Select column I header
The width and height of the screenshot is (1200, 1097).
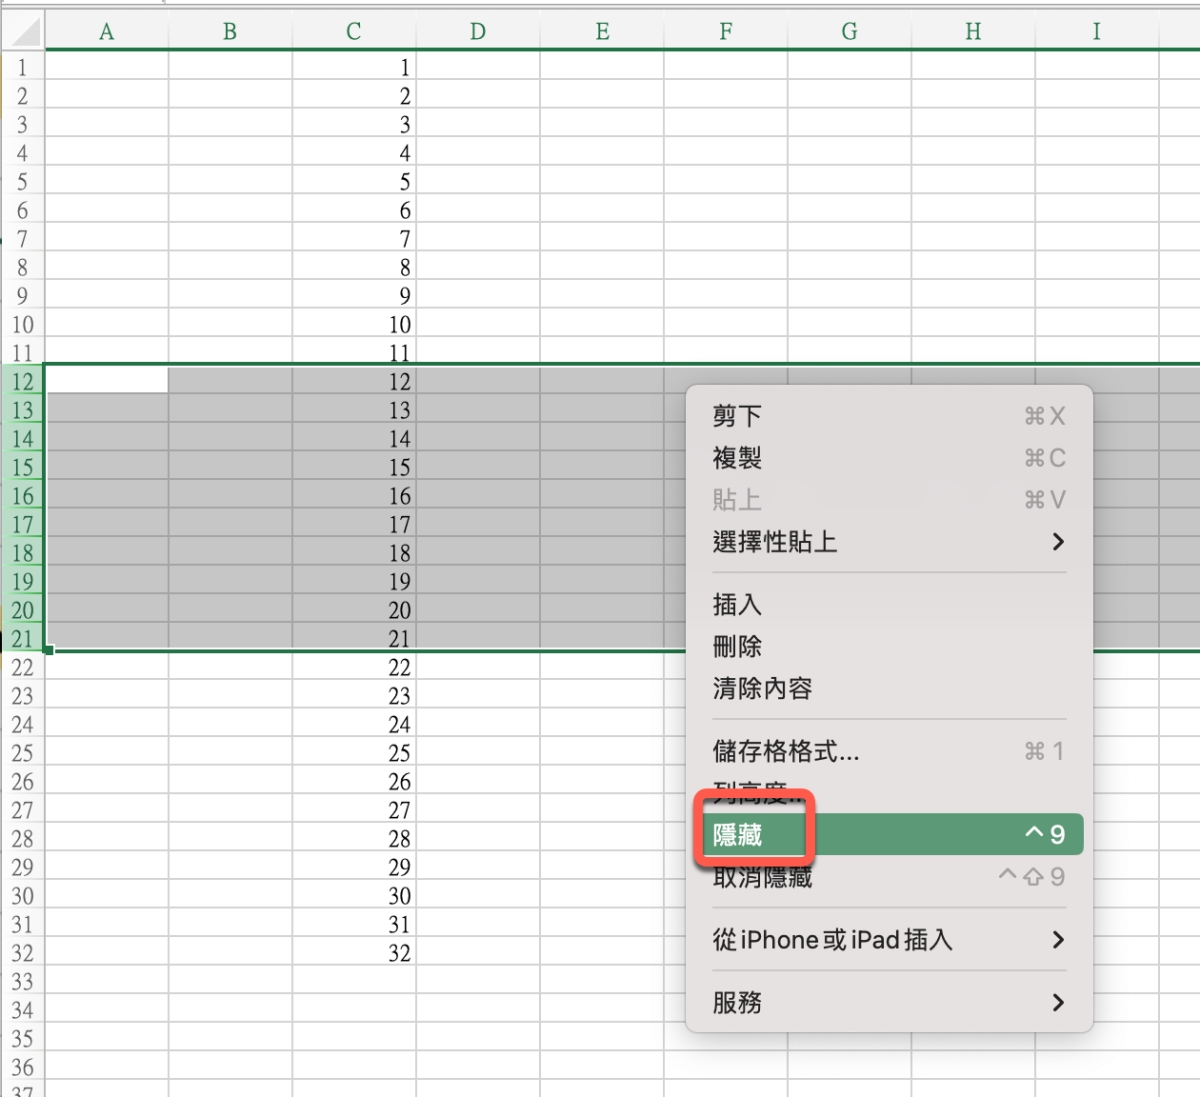(1097, 32)
